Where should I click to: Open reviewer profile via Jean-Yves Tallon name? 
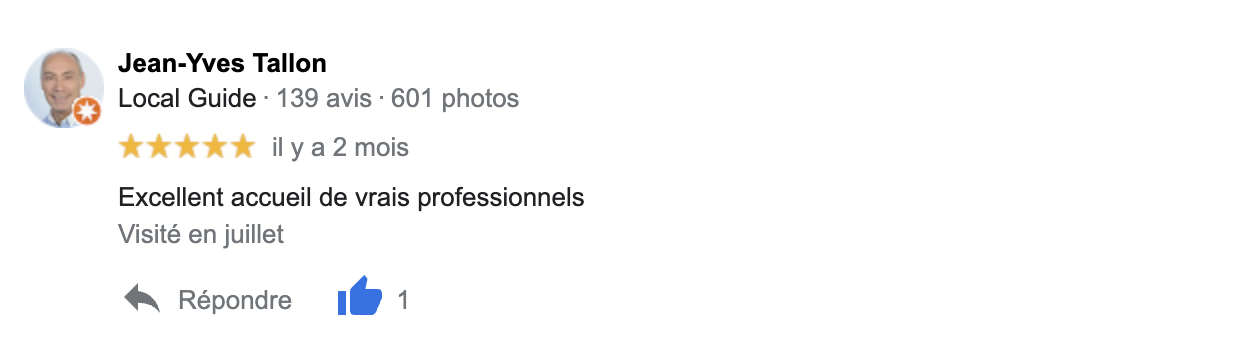(222, 64)
